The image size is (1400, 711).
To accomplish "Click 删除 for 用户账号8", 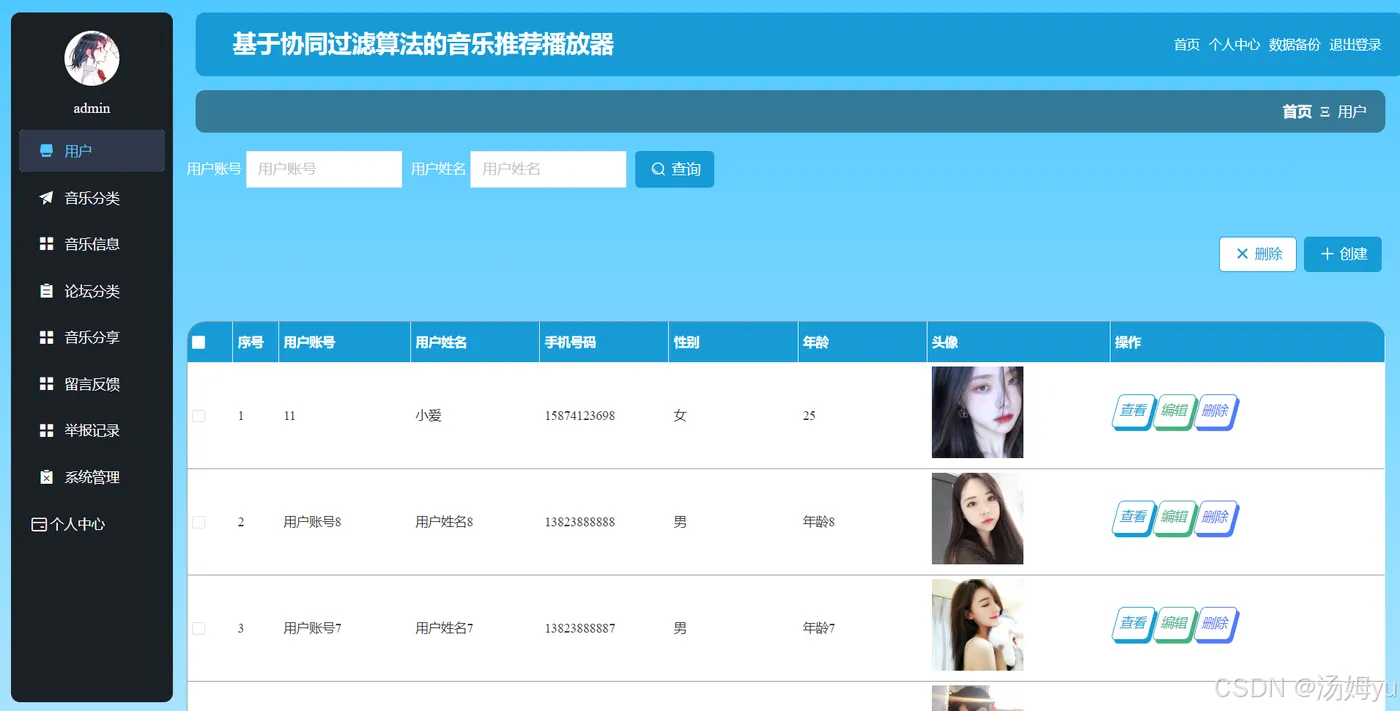I will coord(1216,517).
